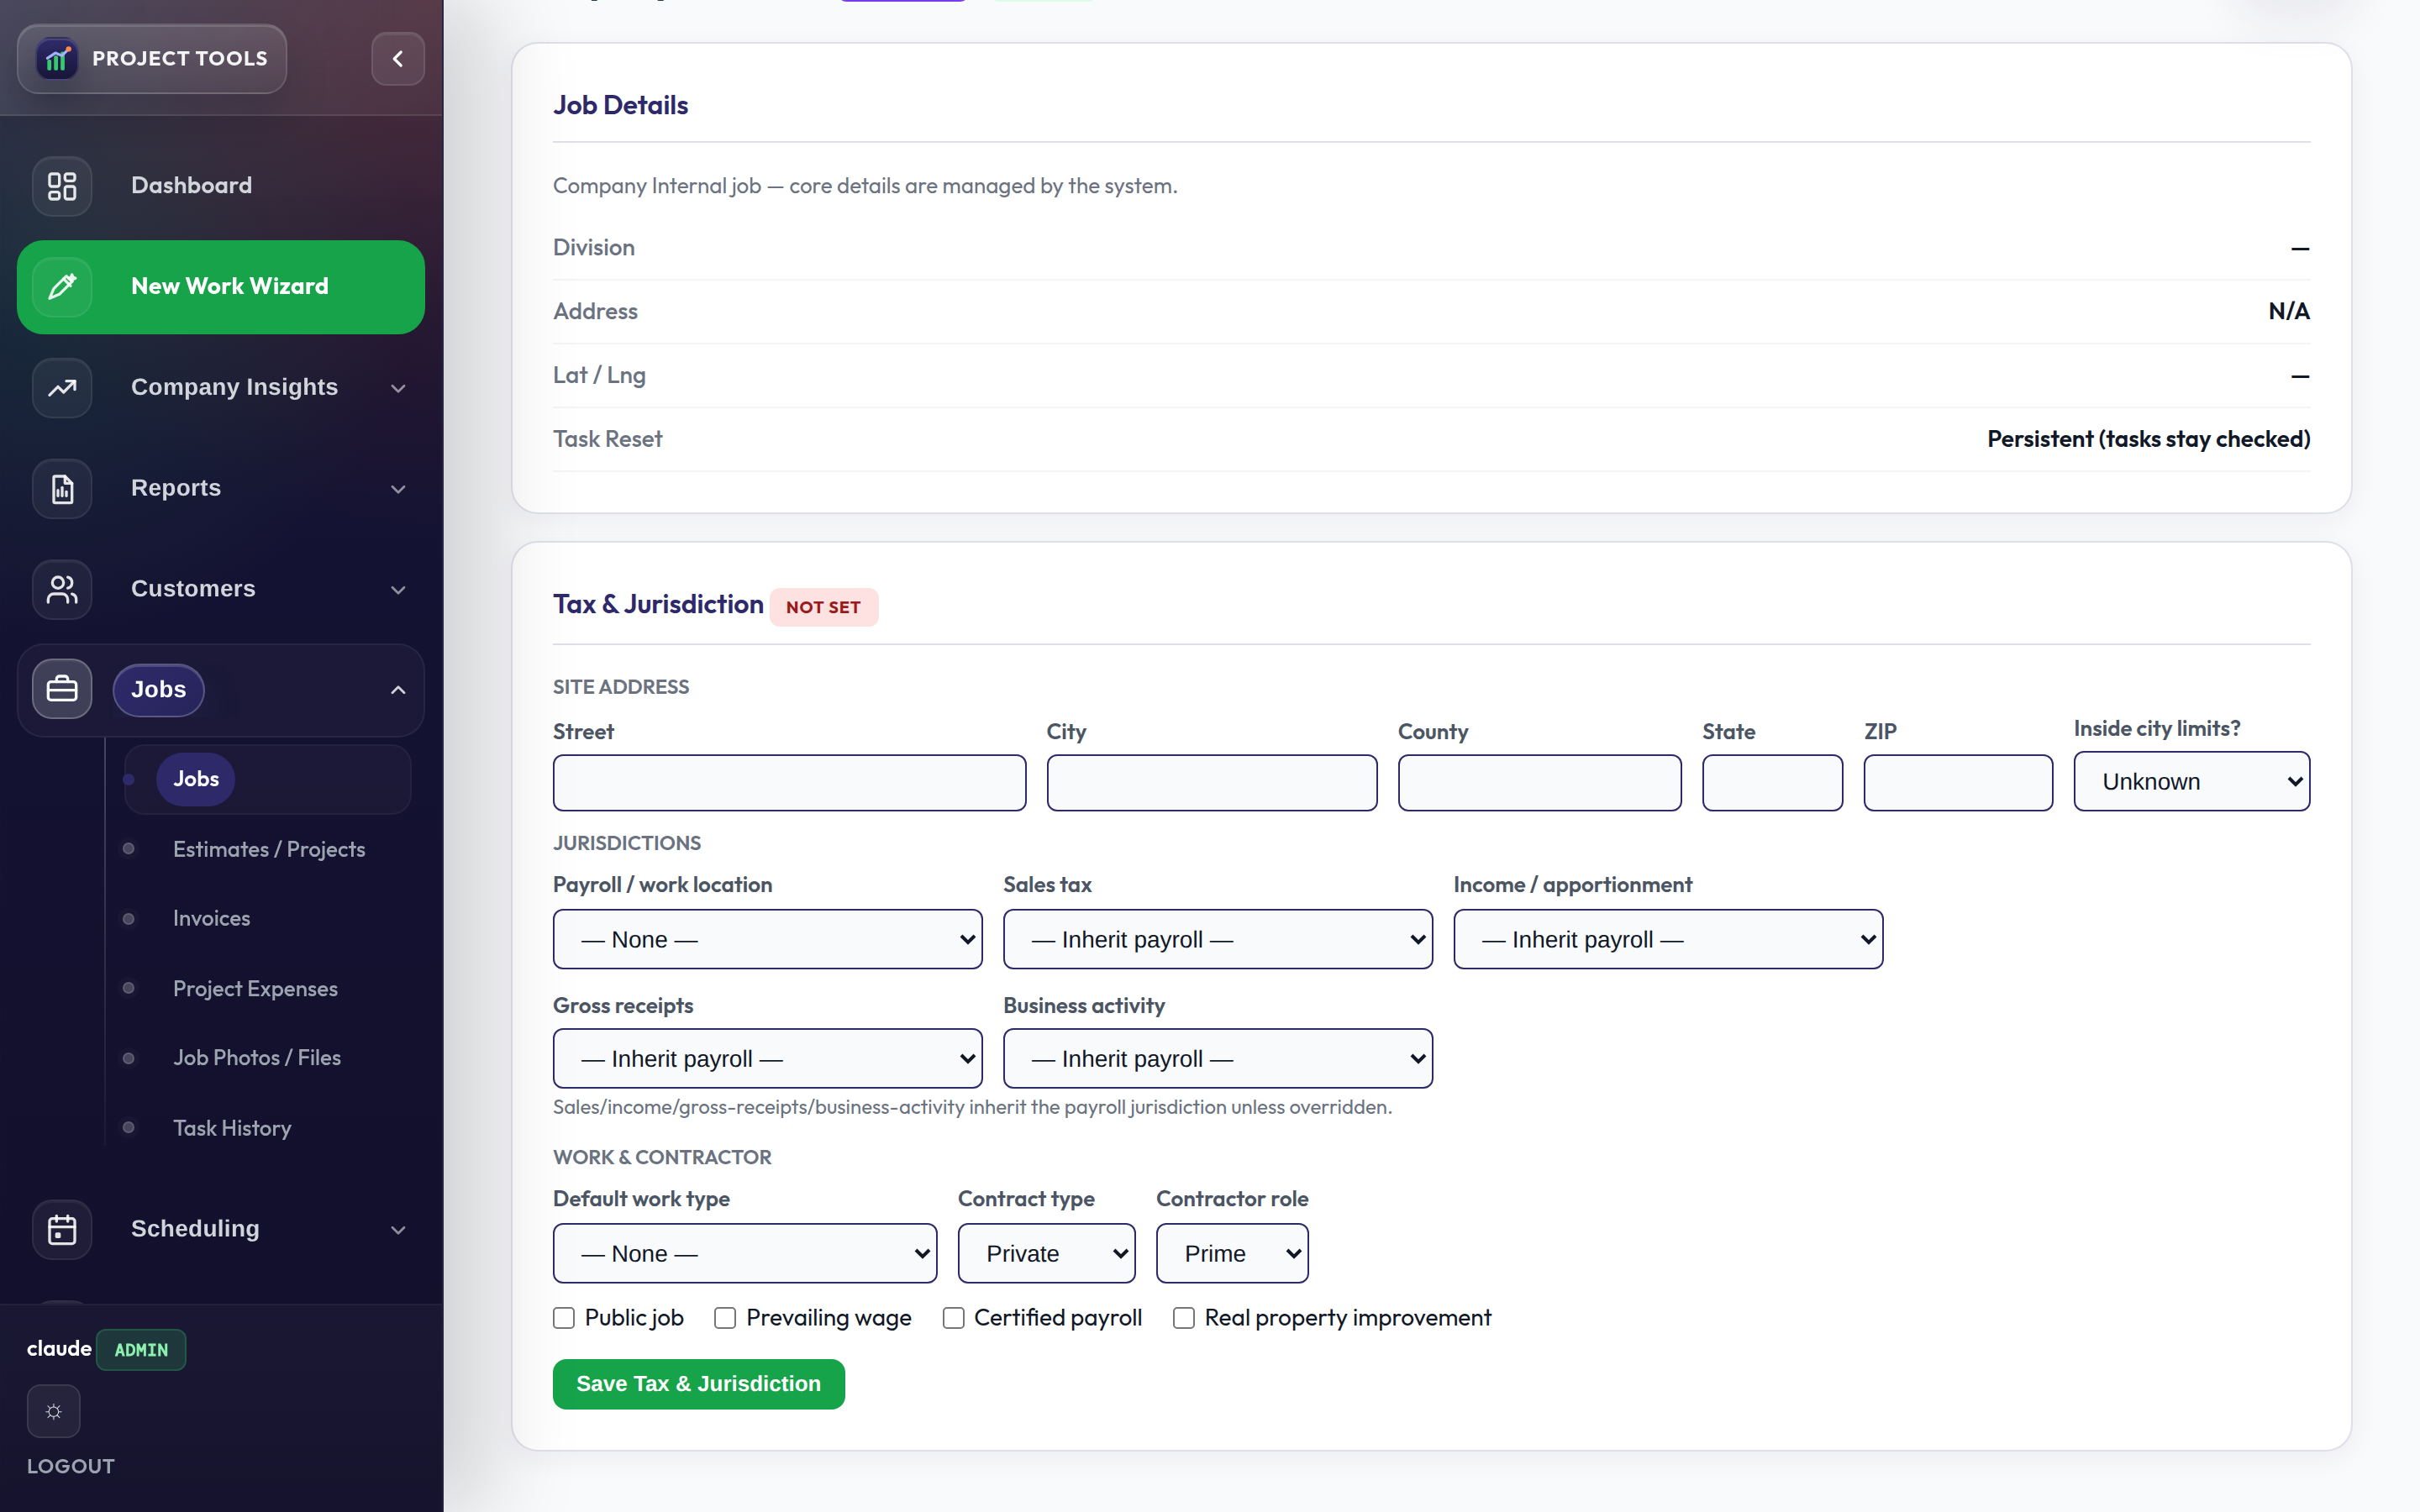The height and width of the screenshot is (1512, 2420).
Task: Collapse the sidebar with the left-arrow icon
Action: [398, 59]
